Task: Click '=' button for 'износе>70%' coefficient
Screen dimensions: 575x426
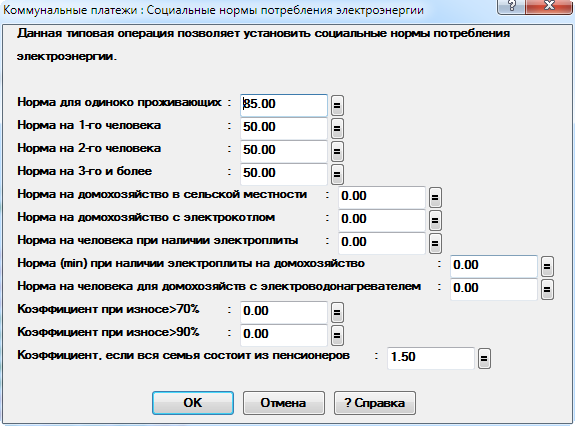Action: click(x=337, y=312)
